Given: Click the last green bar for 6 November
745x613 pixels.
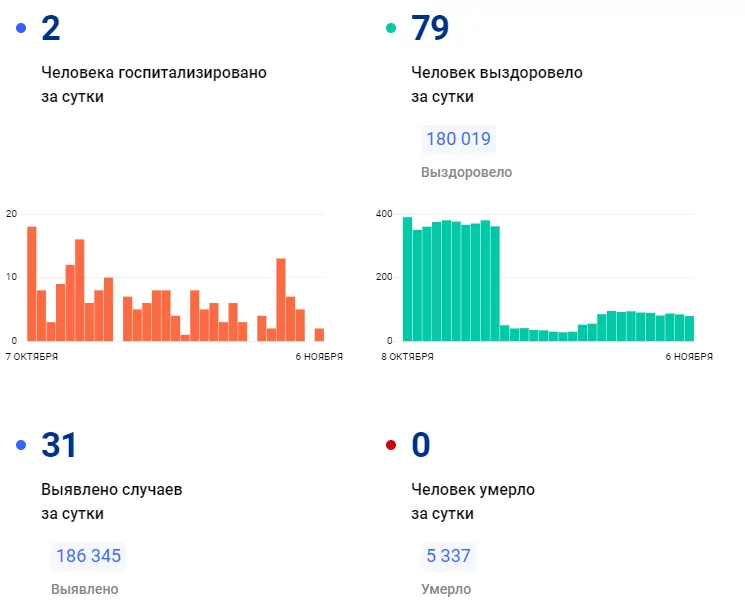Looking at the screenshot, I should (x=689, y=328).
